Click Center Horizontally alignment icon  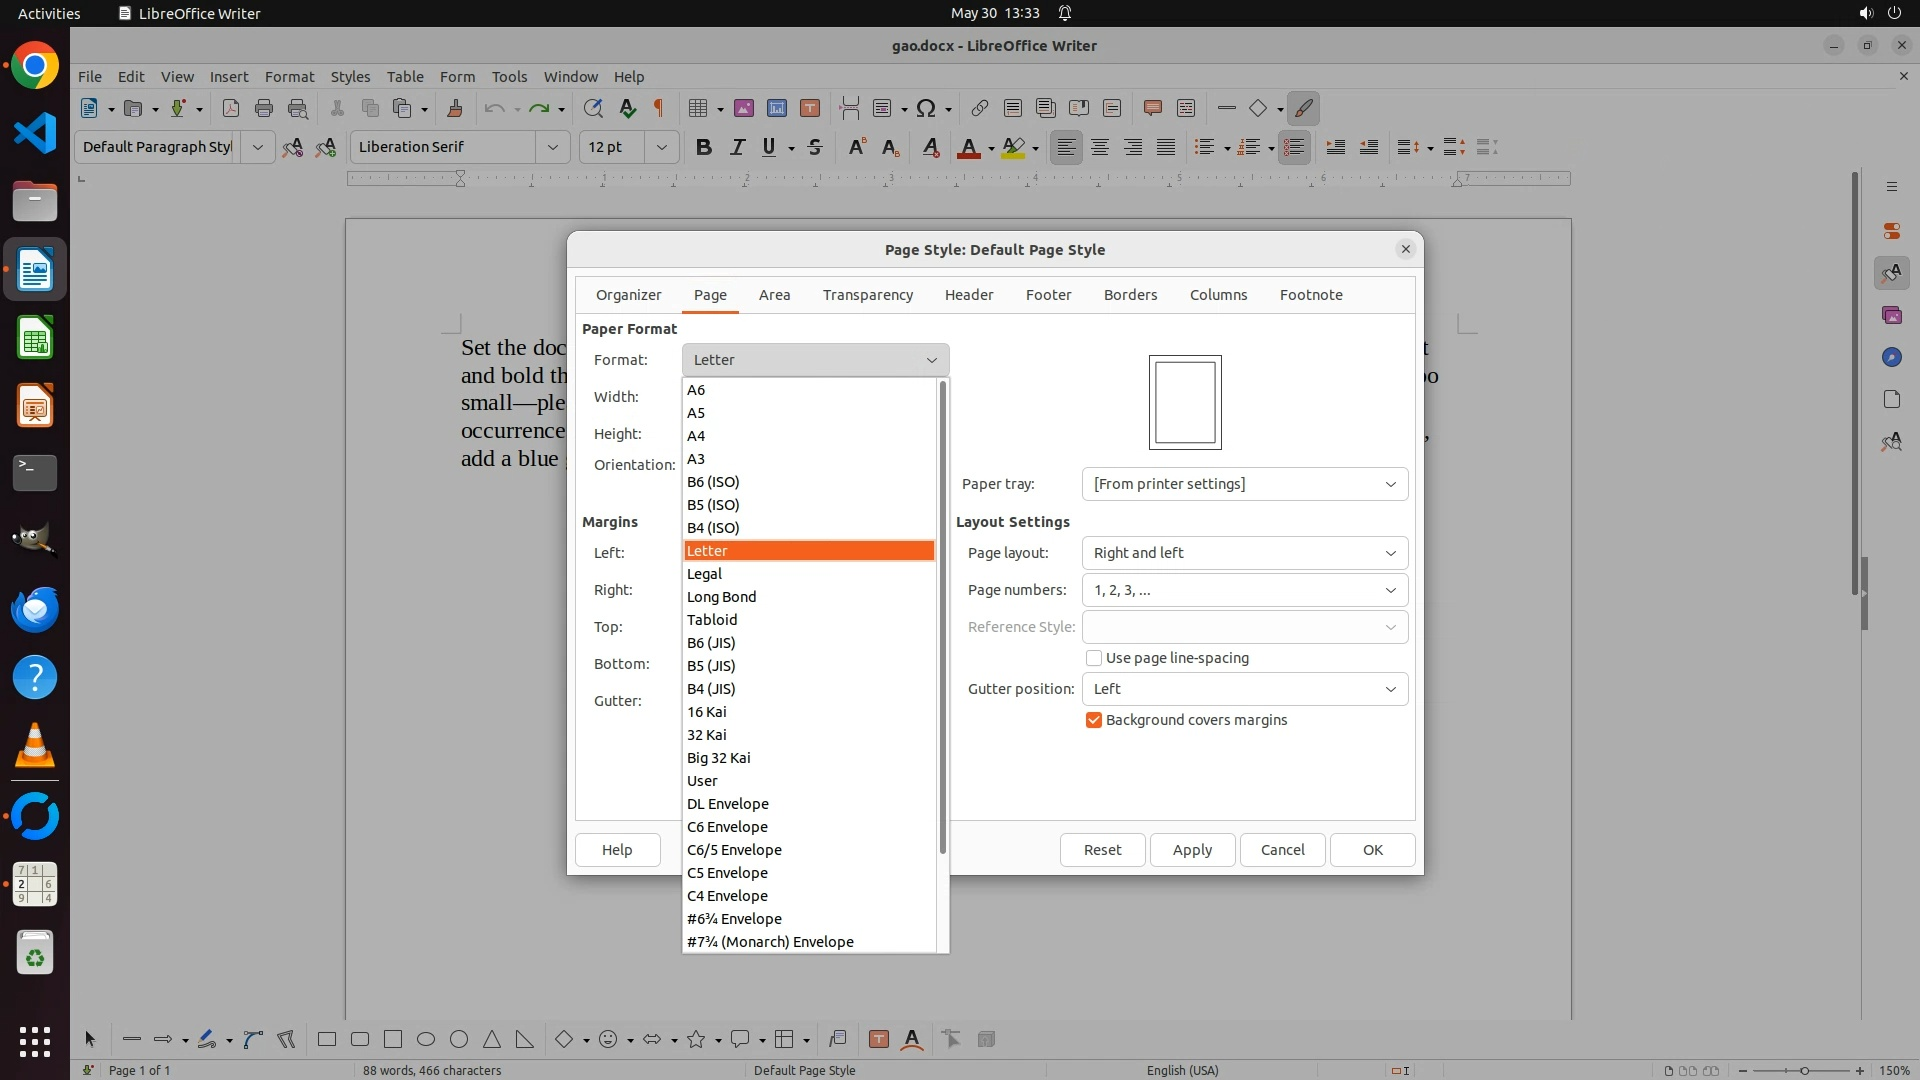pyautogui.click(x=1100, y=147)
